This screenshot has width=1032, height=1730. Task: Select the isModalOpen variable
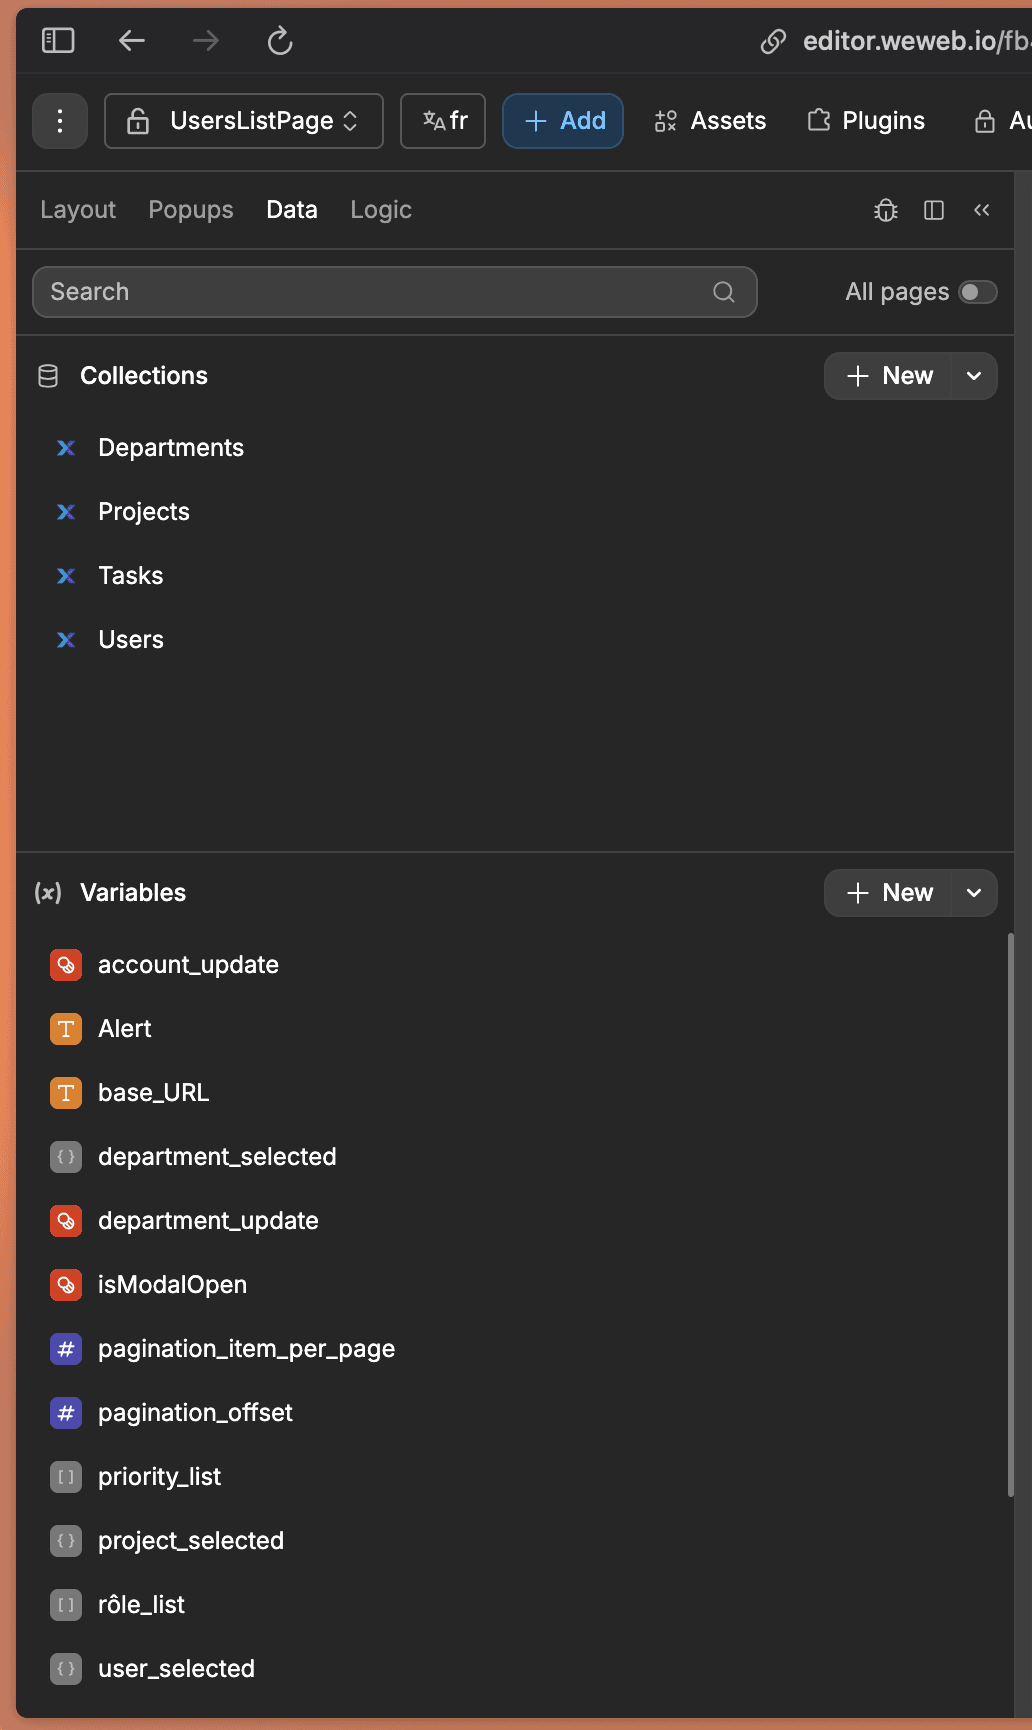pyautogui.click(x=172, y=1285)
